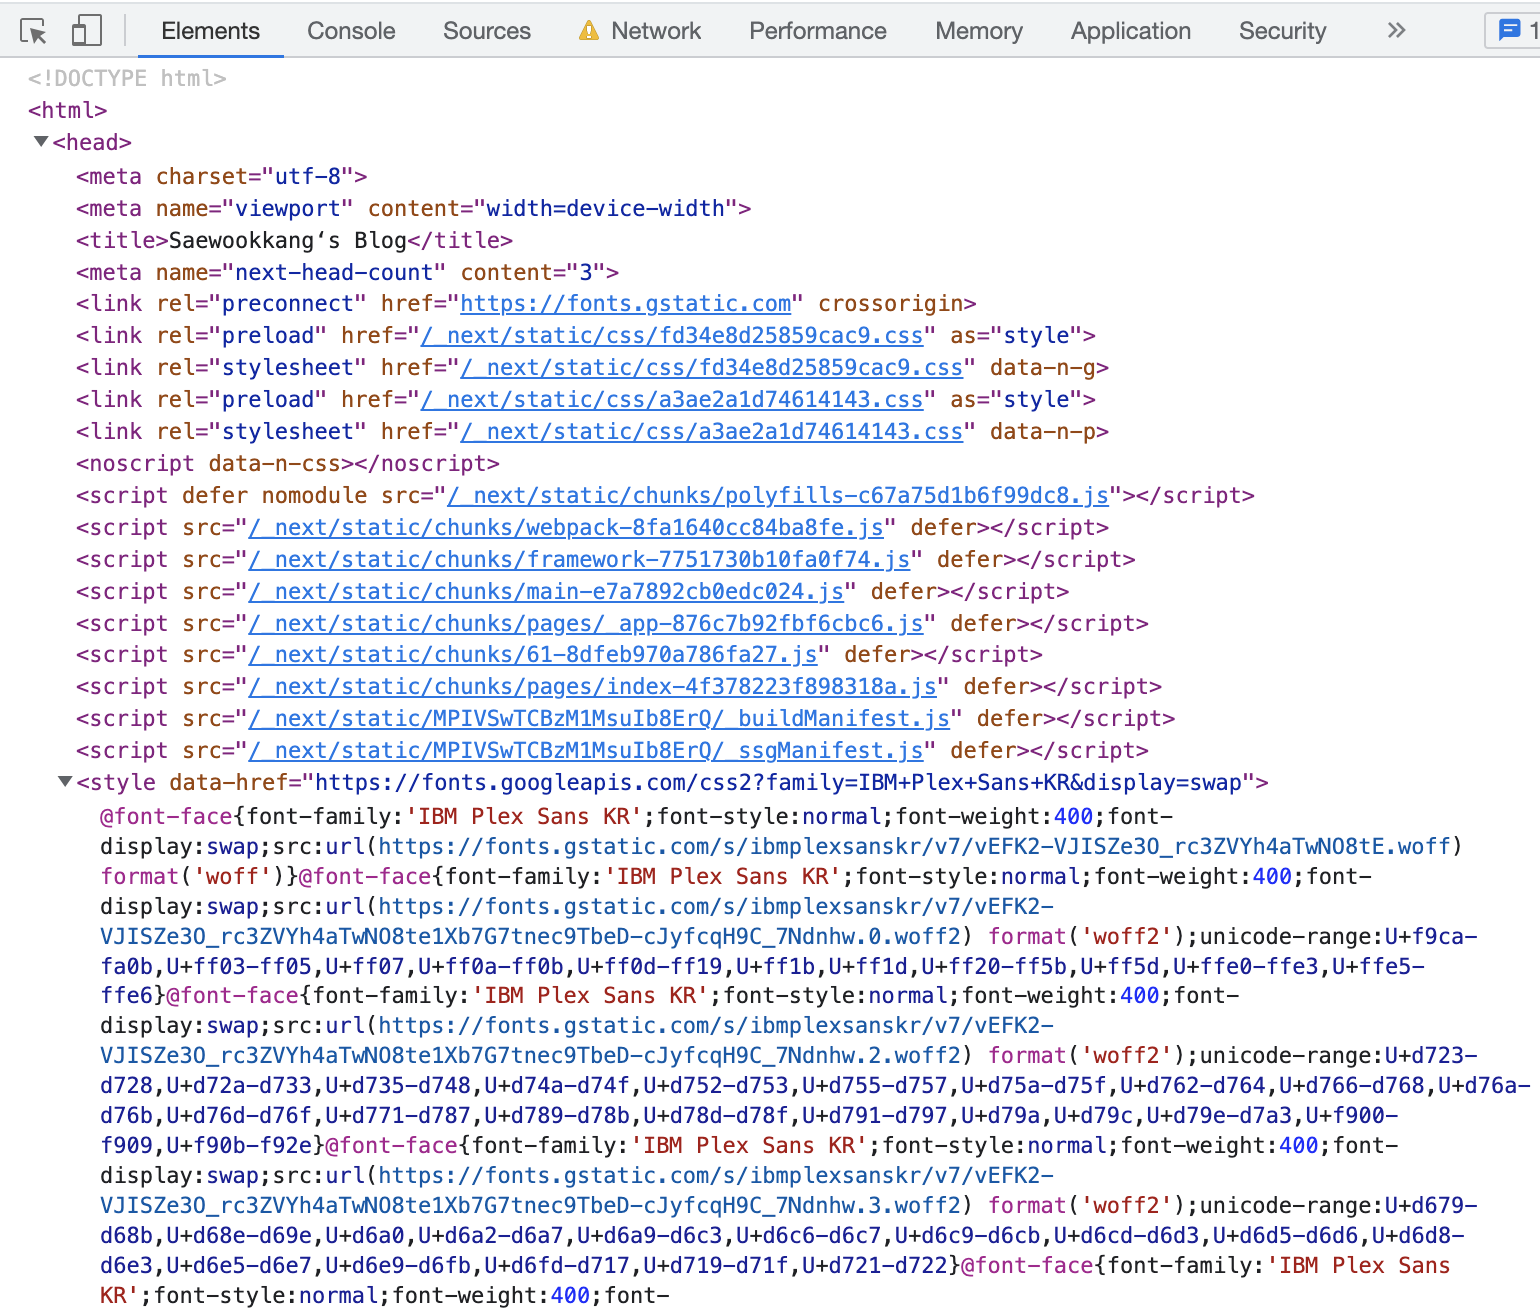Open the 61-8dfeb970a786fa27.js link
The height and width of the screenshot is (1308, 1540).
click(533, 654)
